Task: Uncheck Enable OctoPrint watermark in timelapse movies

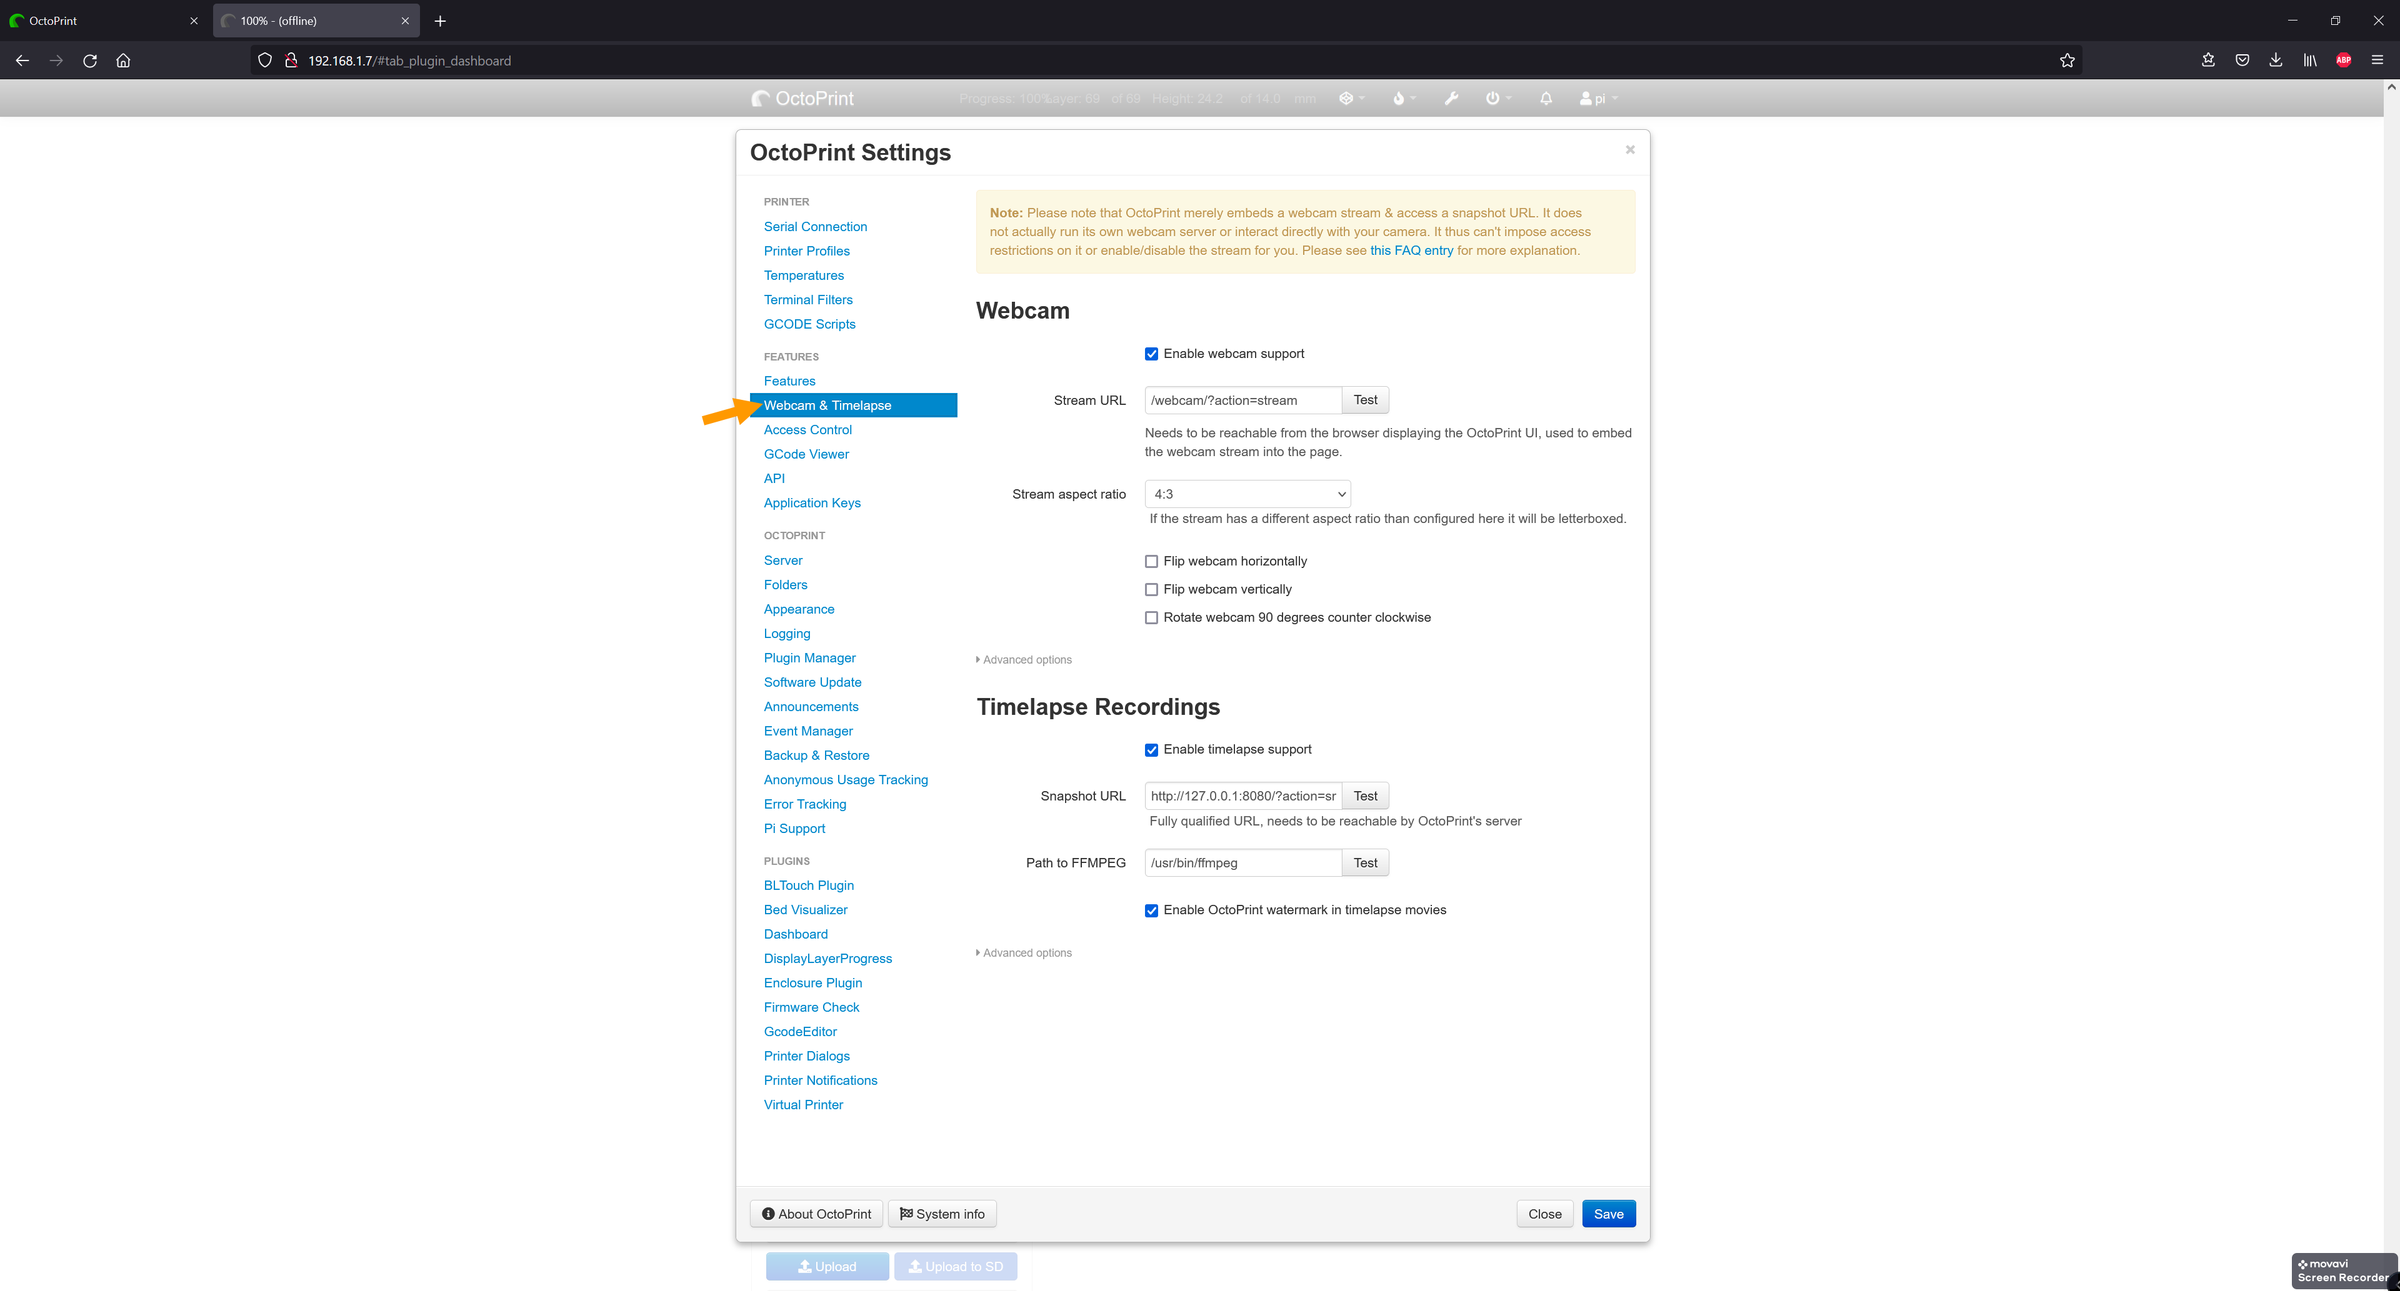Action: click(1151, 910)
